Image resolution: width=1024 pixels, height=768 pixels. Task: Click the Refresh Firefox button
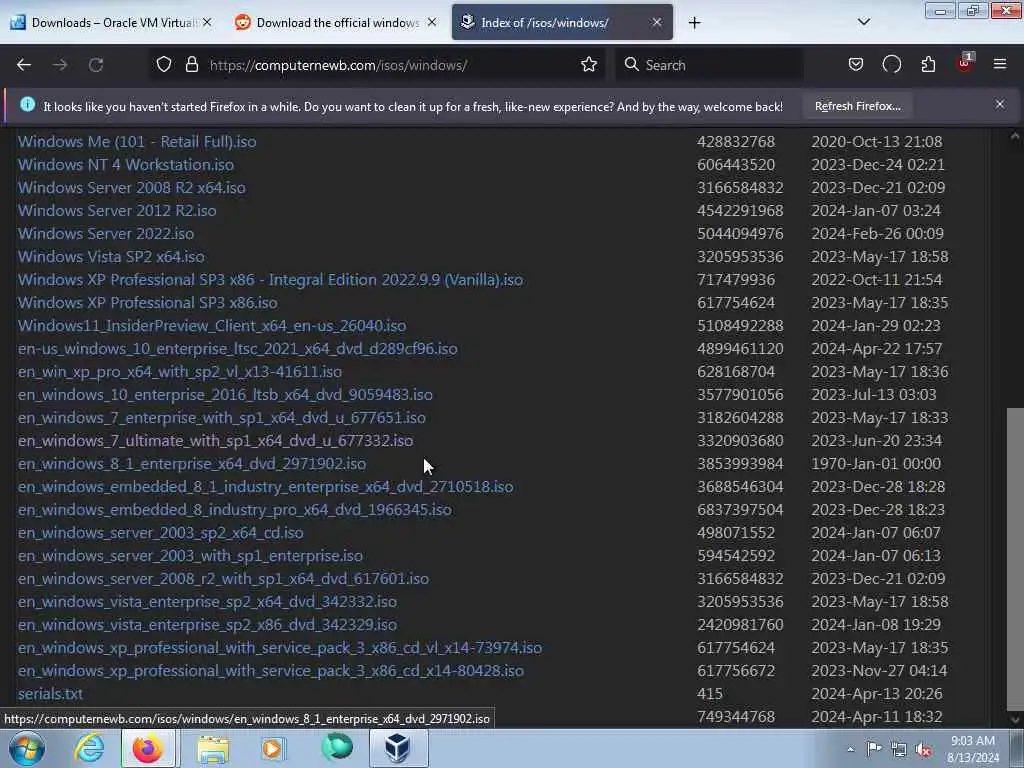click(x=857, y=106)
